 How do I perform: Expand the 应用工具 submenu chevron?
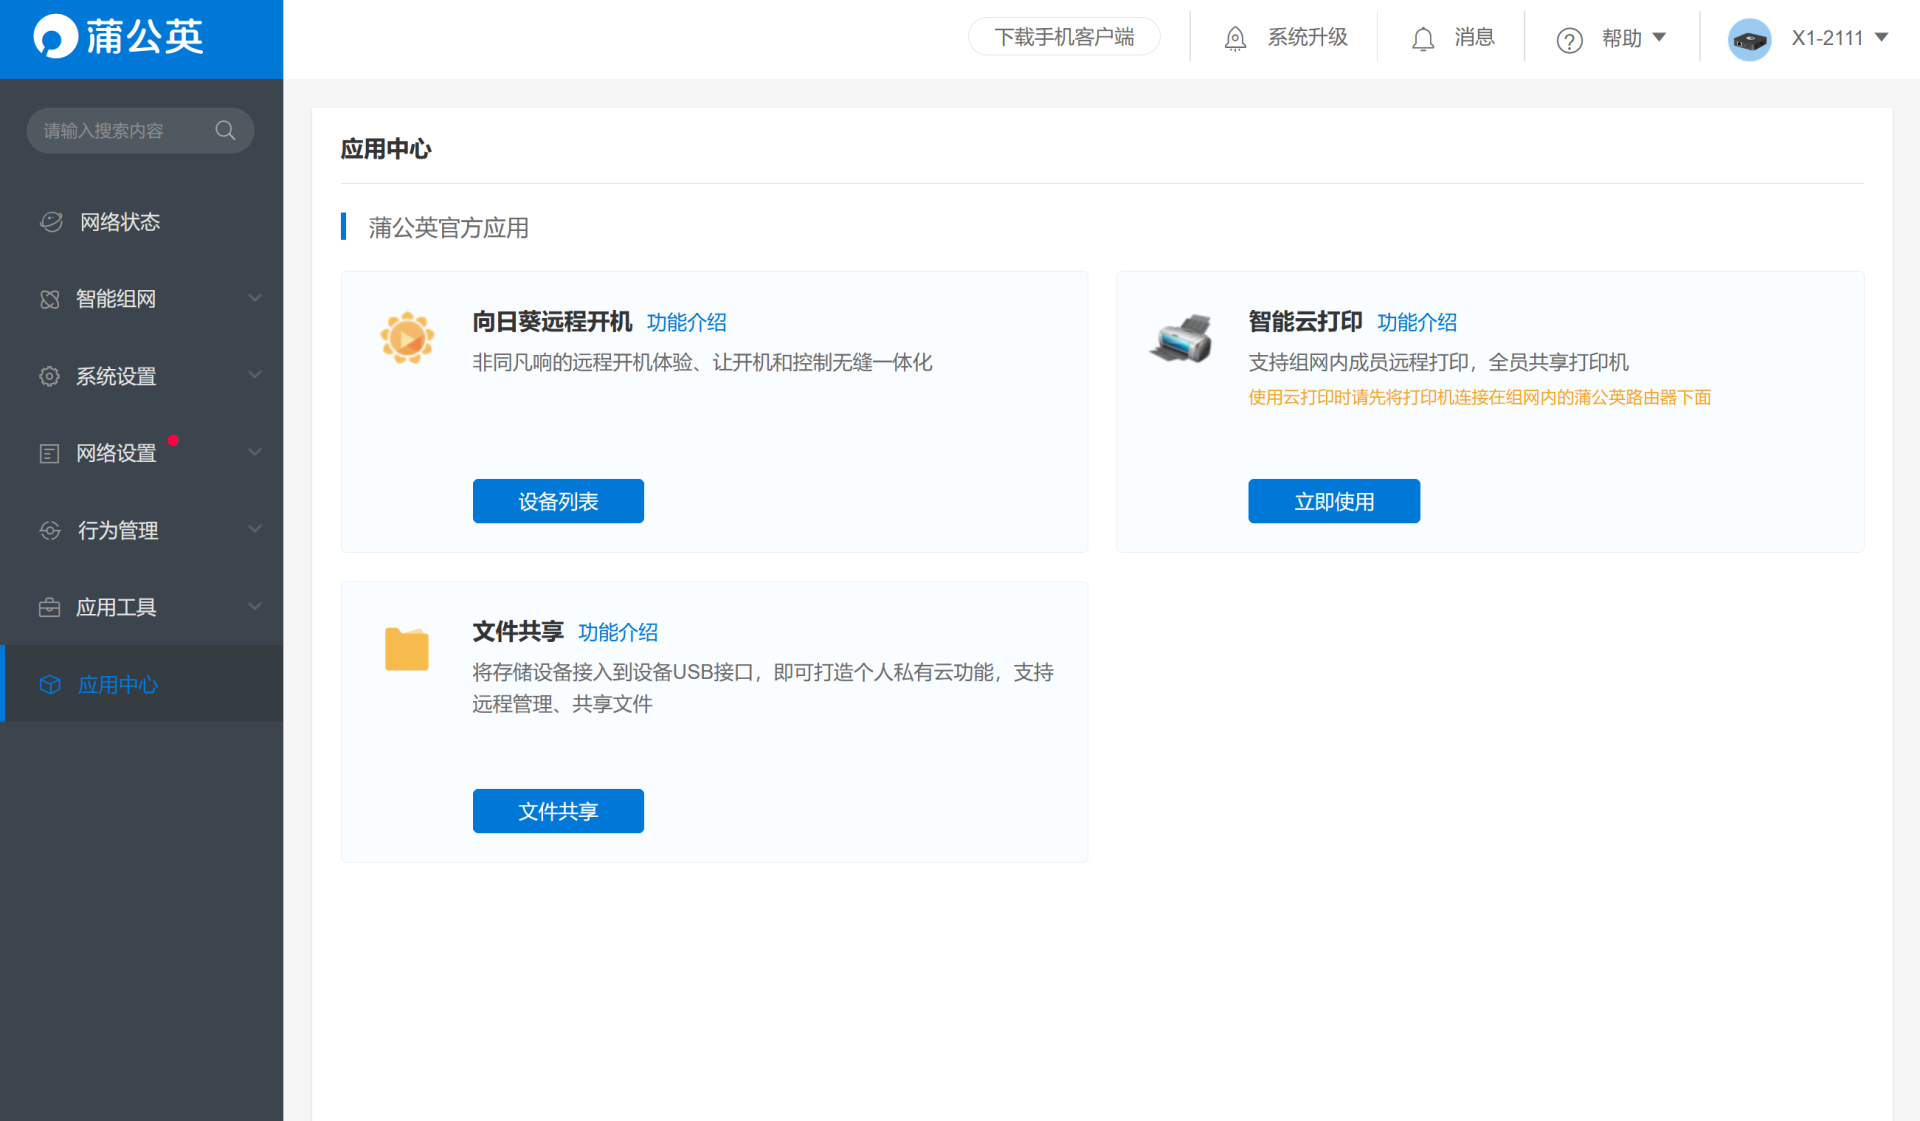pyautogui.click(x=255, y=606)
